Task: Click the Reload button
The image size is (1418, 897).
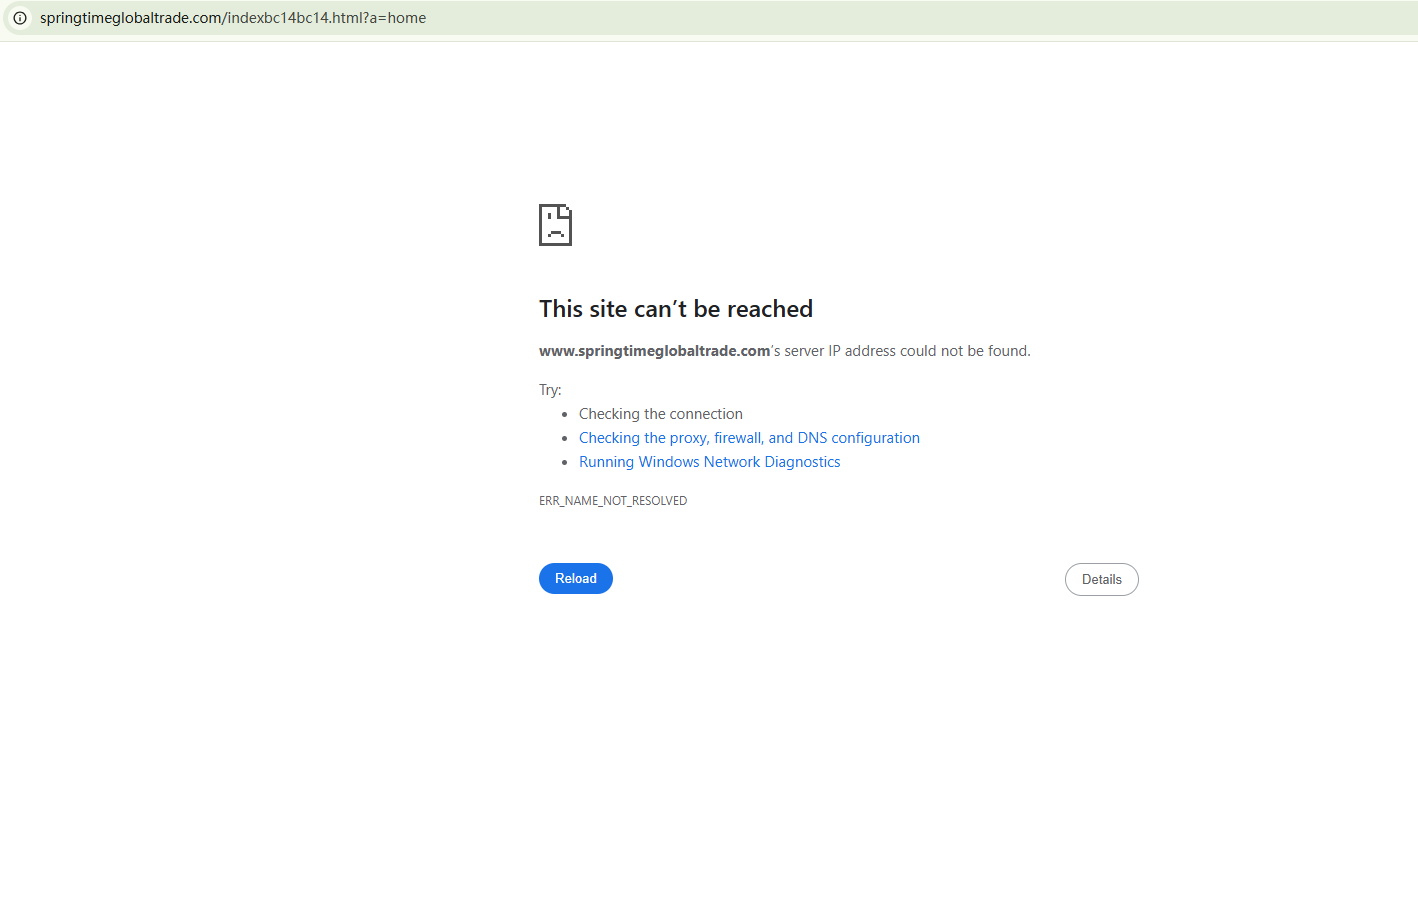Action: click(576, 579)
